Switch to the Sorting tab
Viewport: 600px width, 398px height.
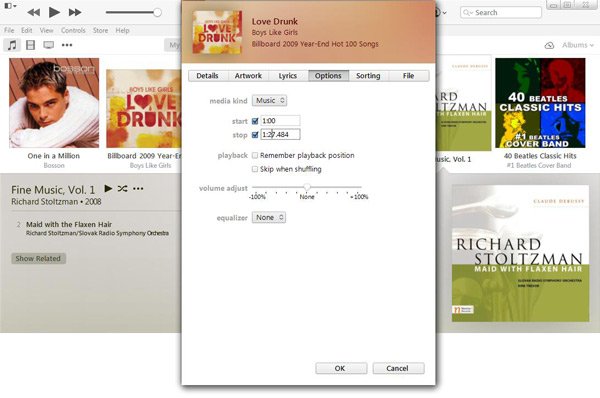[368, 76]
